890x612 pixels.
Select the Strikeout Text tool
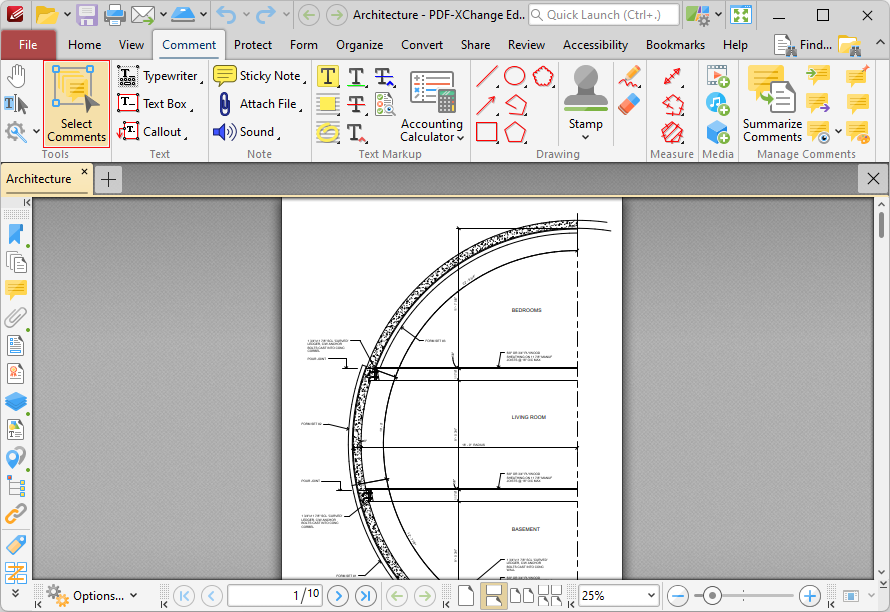click(356, 104)
